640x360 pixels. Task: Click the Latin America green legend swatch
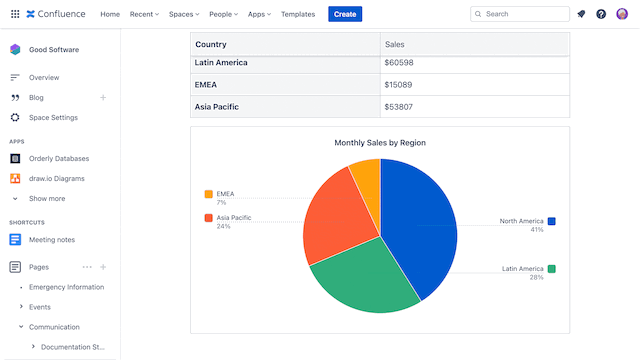551,269
